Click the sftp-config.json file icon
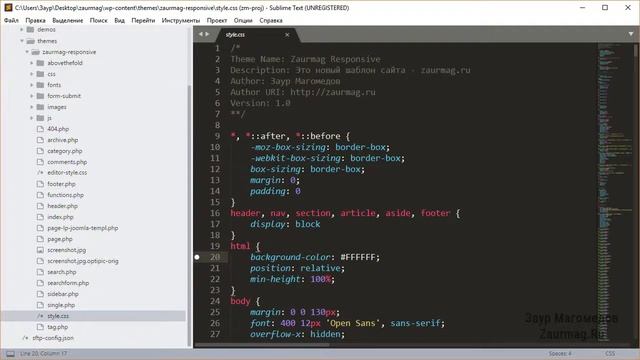Viewport: 640px width, 360px height. tap(25, 338)
